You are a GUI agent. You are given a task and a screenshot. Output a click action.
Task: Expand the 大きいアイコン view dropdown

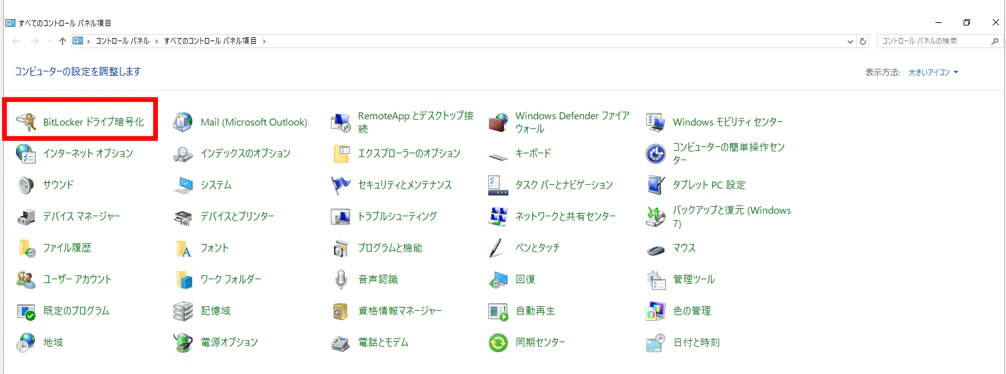(x=934, y=72)
